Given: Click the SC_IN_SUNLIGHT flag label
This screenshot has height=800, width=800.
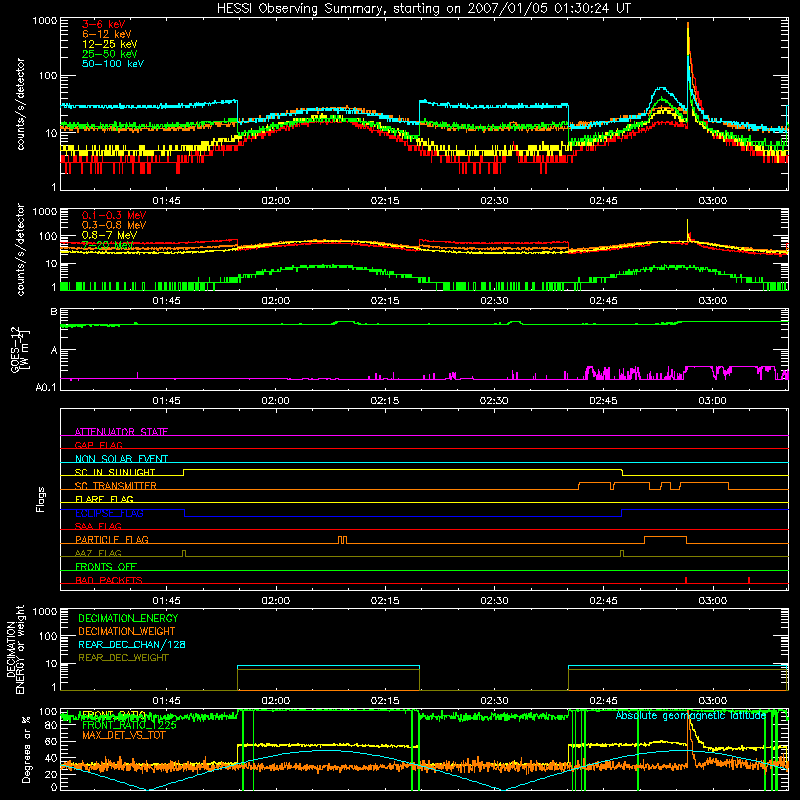Looking at the screenshot, I should pos(115,472).
